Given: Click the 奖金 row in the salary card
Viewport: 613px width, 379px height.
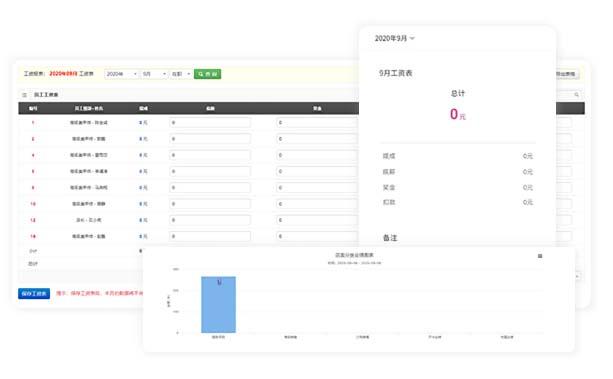Looking at the screenshot, I should 457,187.
